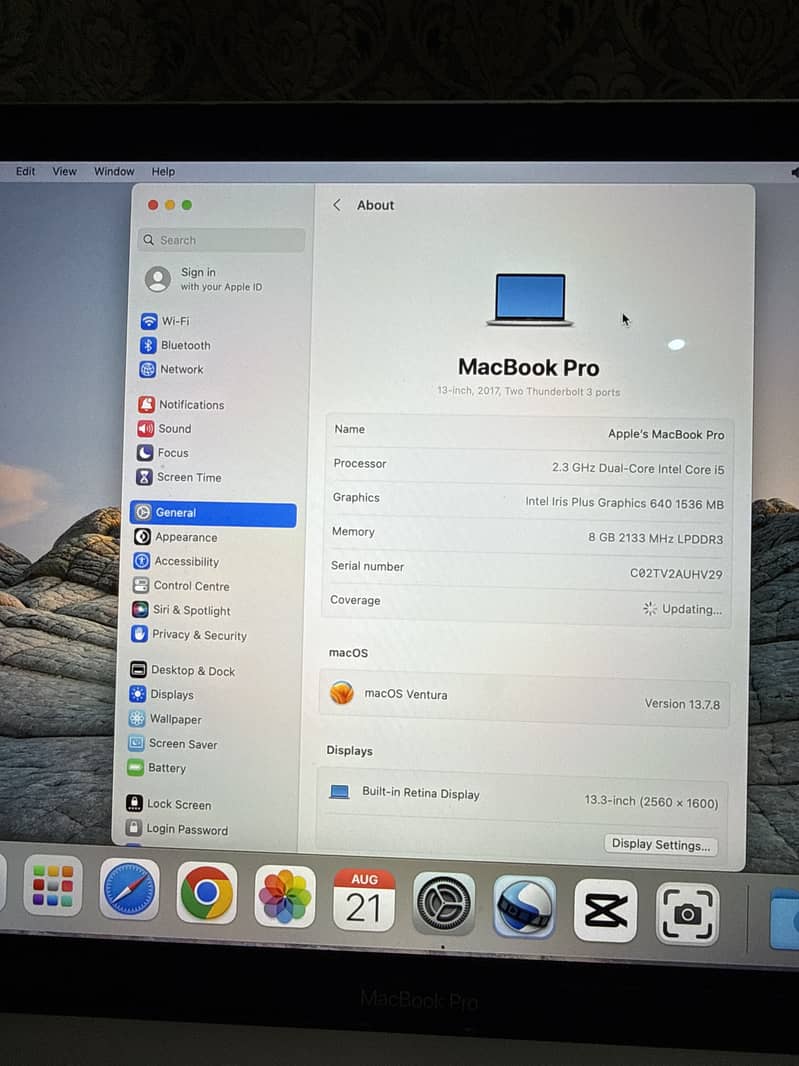Open Appearance settings in sidebar
Image resolution: width=799 pixels, height=1066 pixels.
(175, 537)
